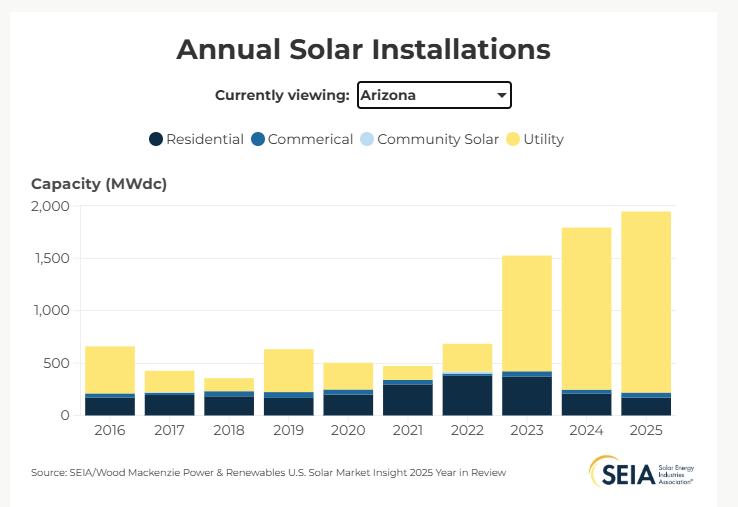Click the 500 y-axis value

point(56,363)
